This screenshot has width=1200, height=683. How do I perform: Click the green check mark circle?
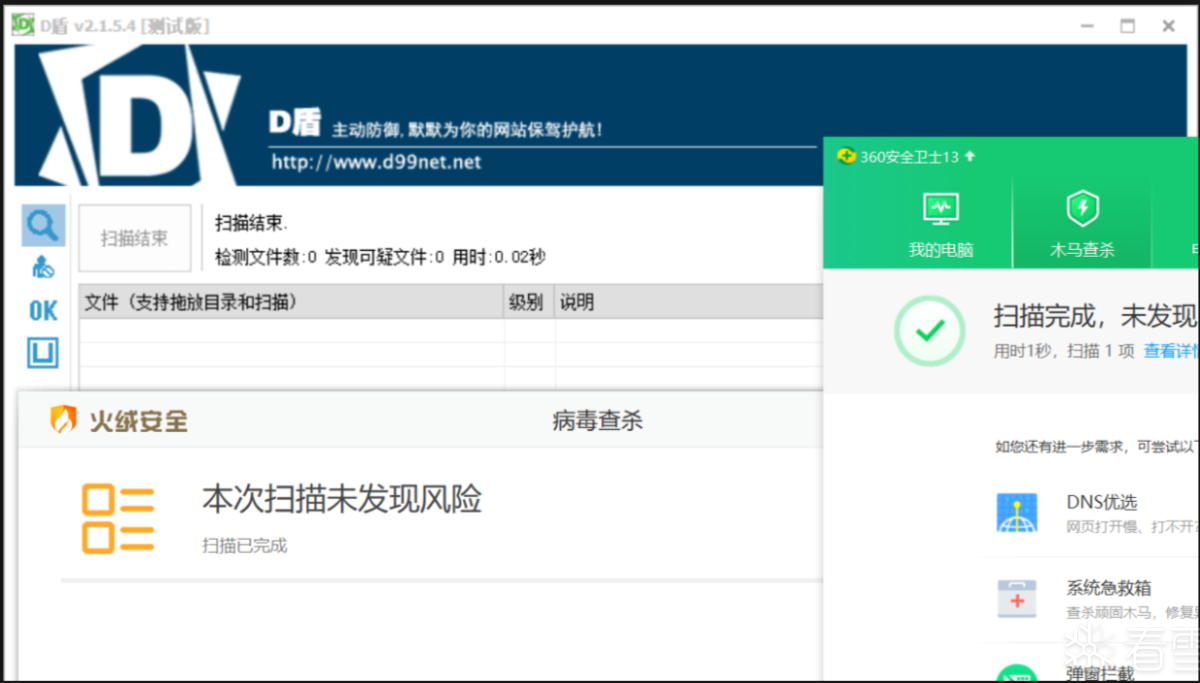click(930, 331)
